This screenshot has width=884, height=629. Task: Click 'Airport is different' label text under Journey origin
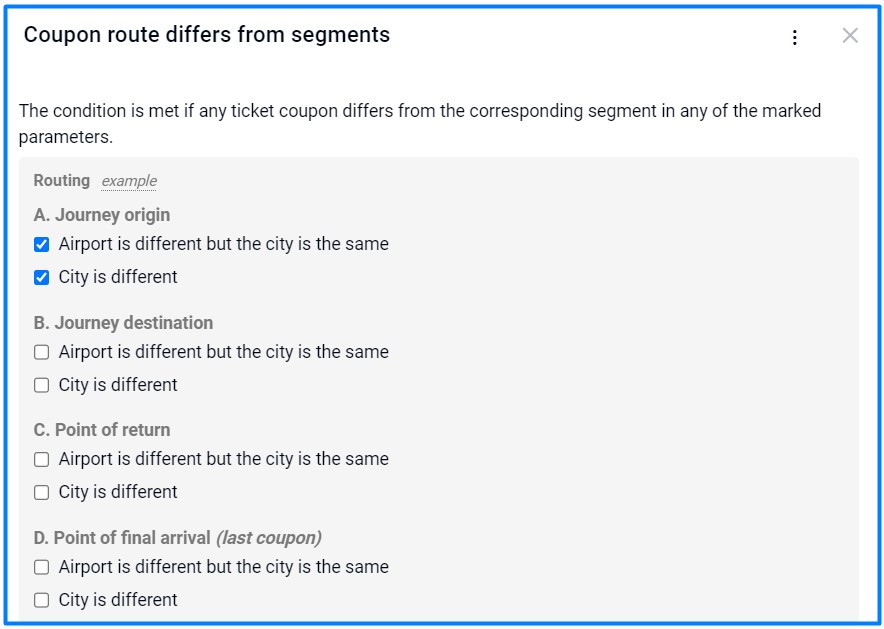pyautogui.click(x=223, y=244)
